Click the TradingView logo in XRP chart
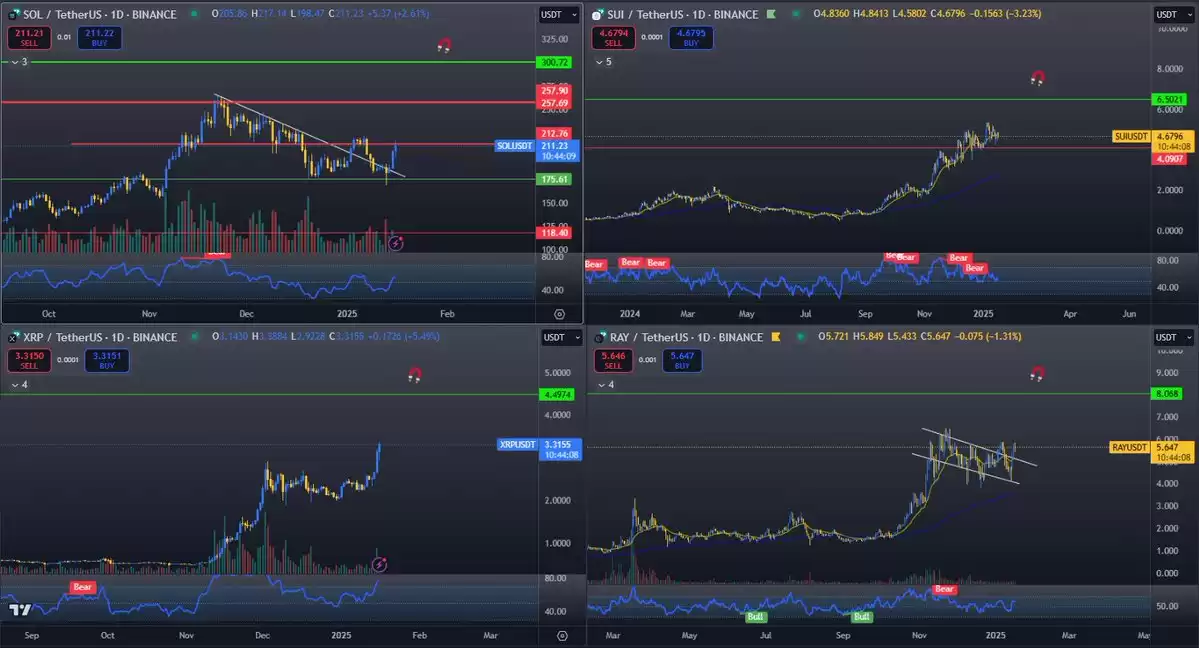 21,609
